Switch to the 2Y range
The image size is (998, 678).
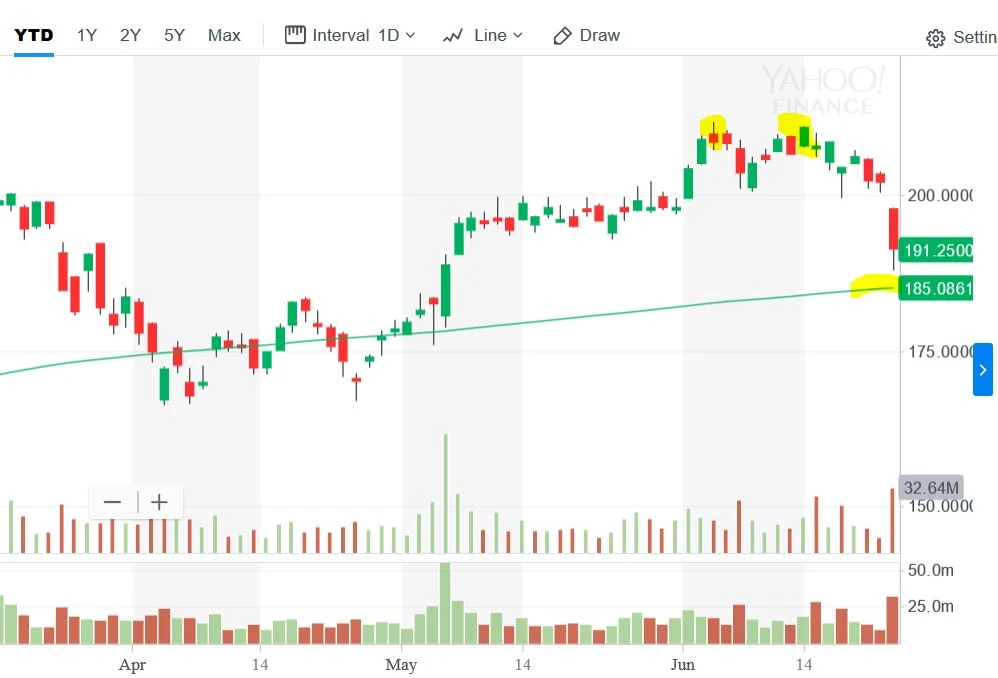(x=130, y=35)
